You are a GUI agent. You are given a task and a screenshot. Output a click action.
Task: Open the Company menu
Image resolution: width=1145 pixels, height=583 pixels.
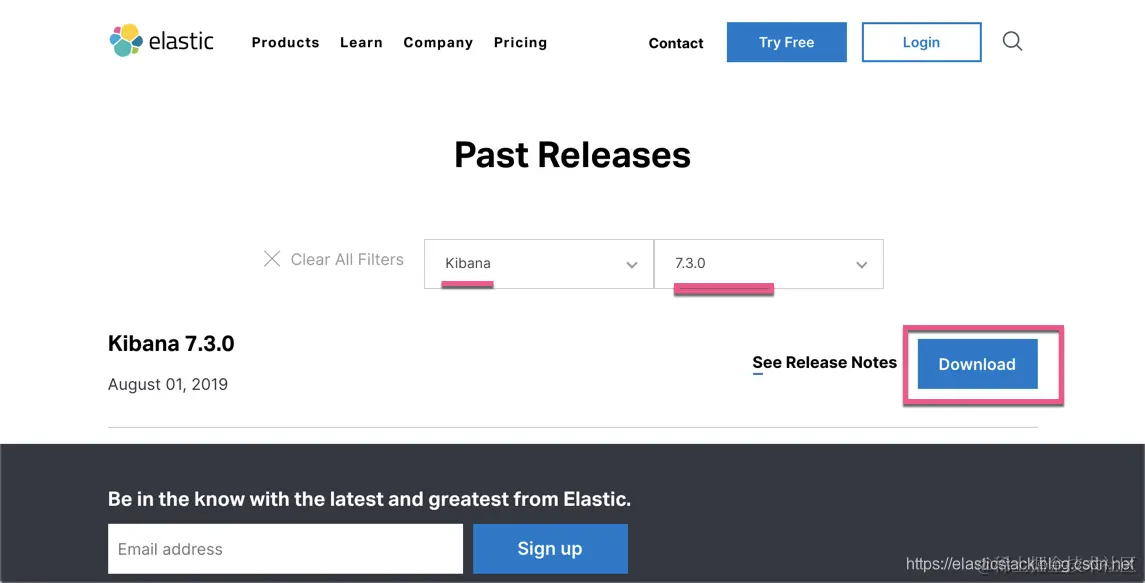(x=438, y=43)
